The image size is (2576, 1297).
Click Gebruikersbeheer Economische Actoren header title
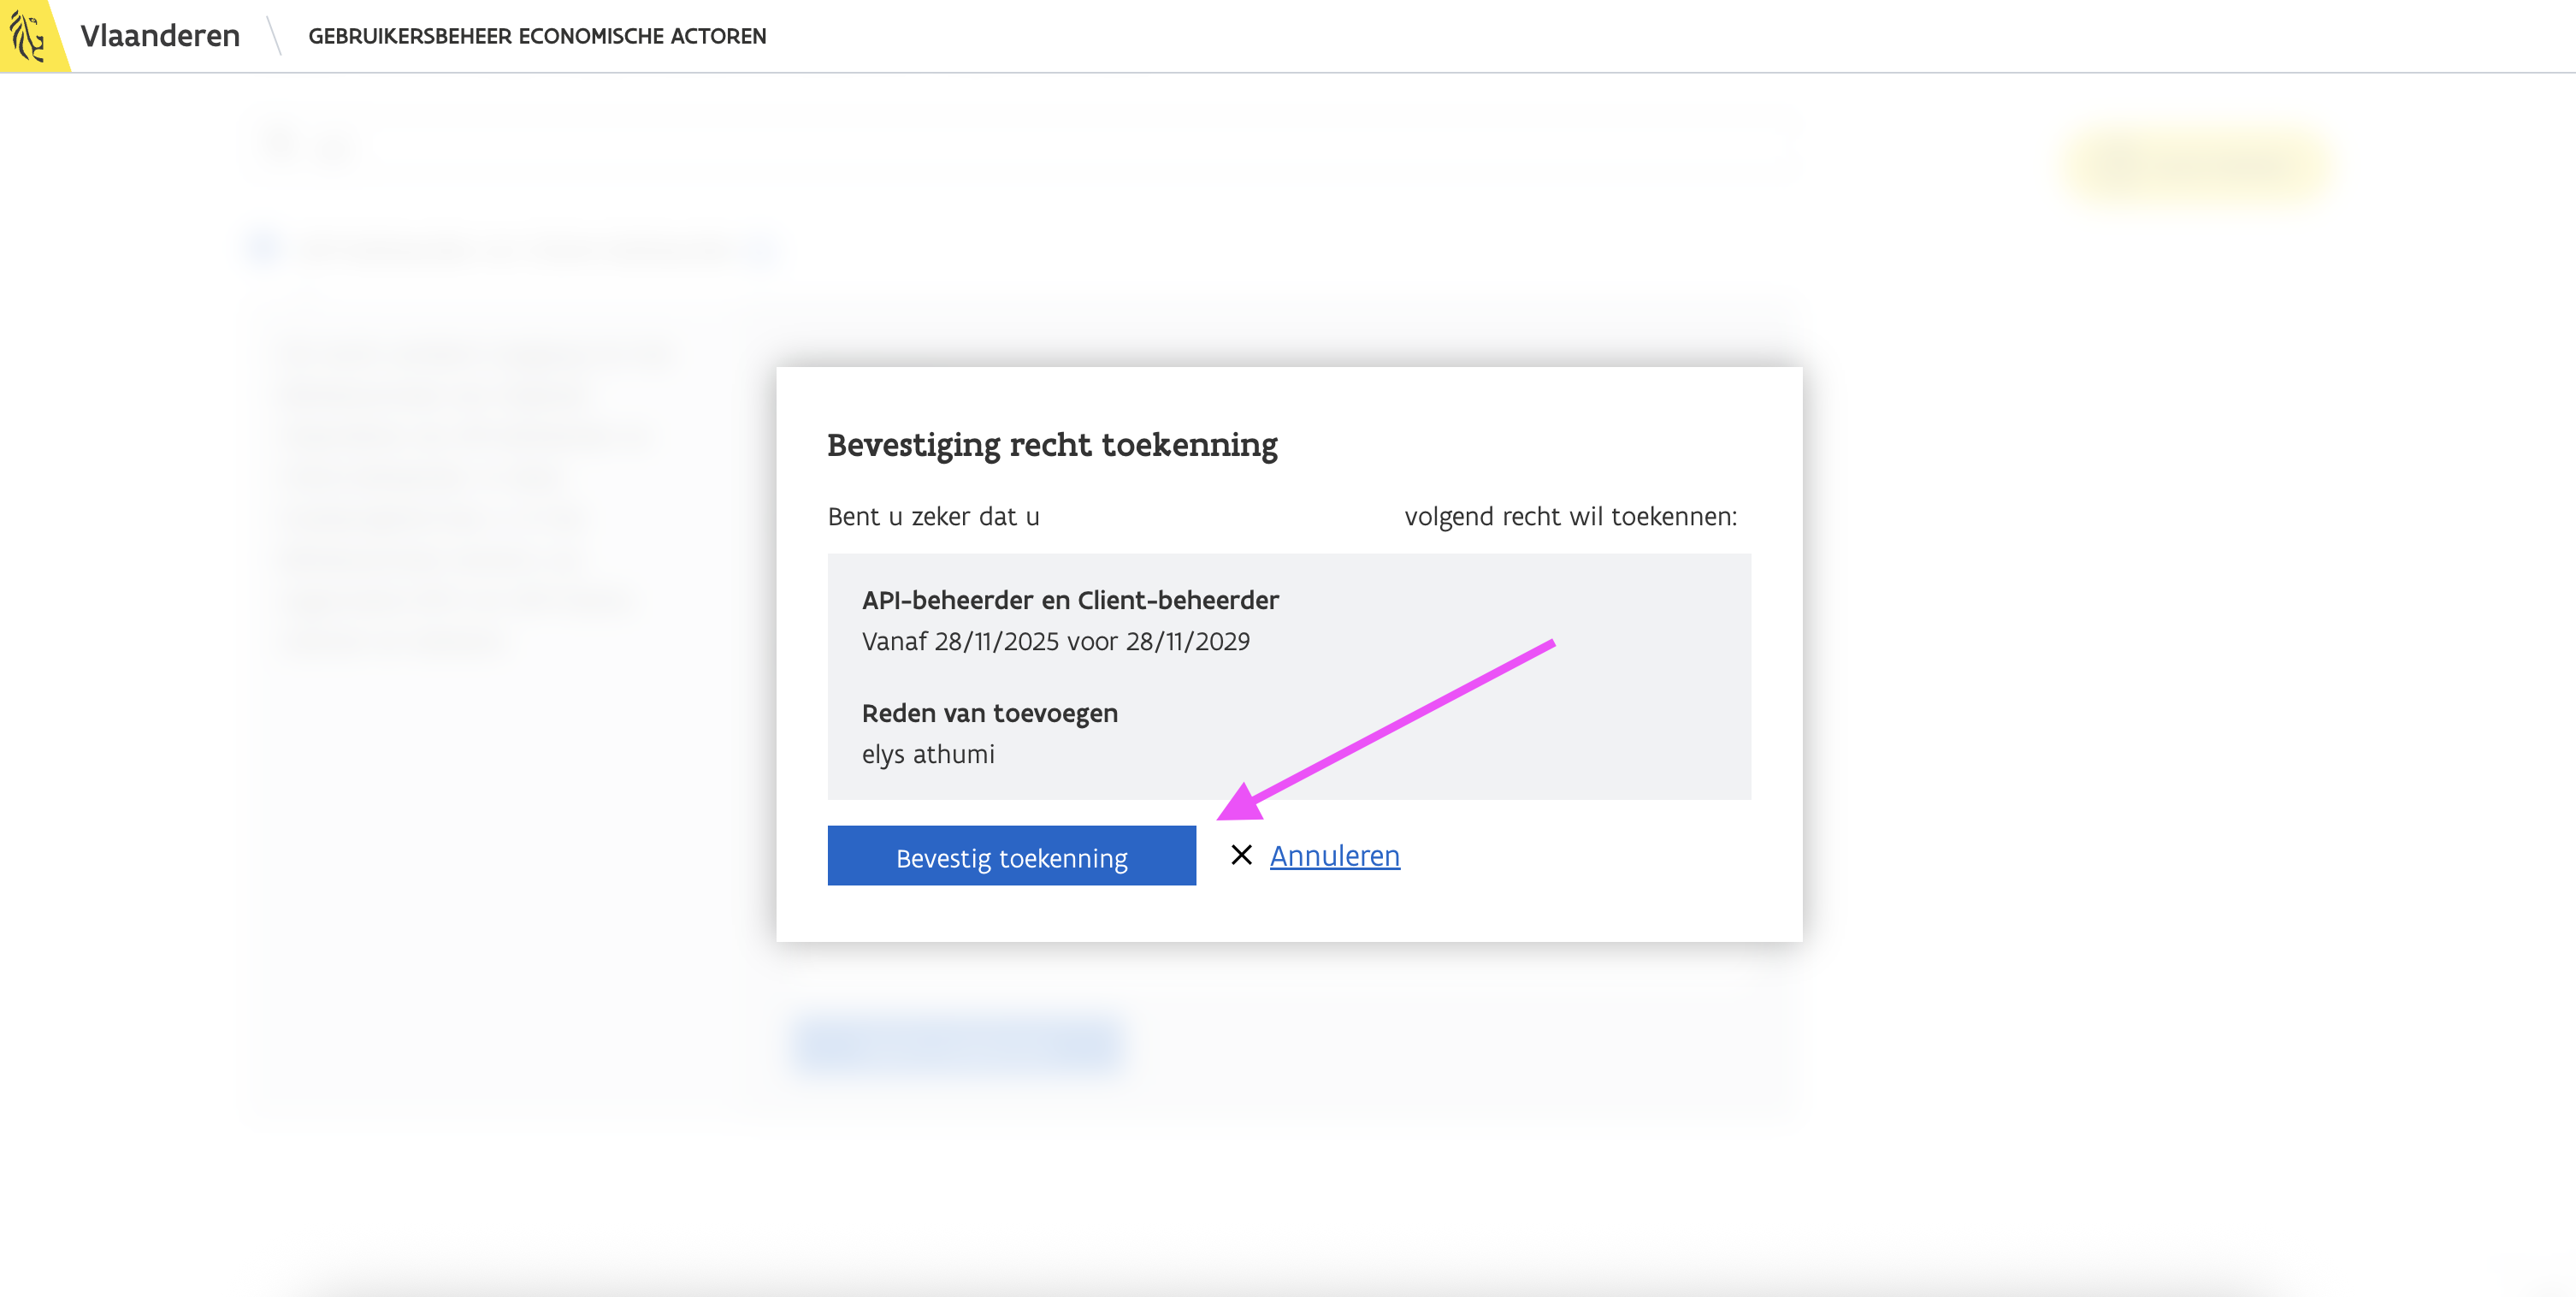[537, 36]
